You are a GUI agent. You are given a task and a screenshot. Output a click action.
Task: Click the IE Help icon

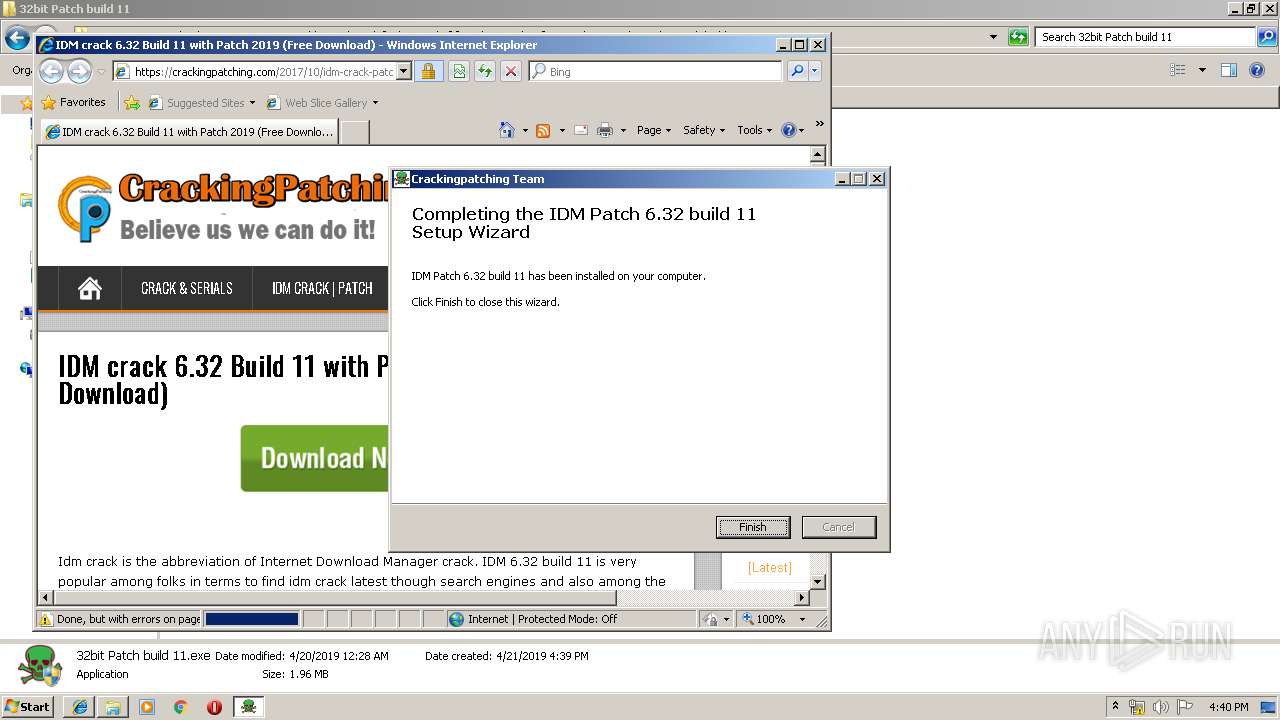(x=788, y=130)
